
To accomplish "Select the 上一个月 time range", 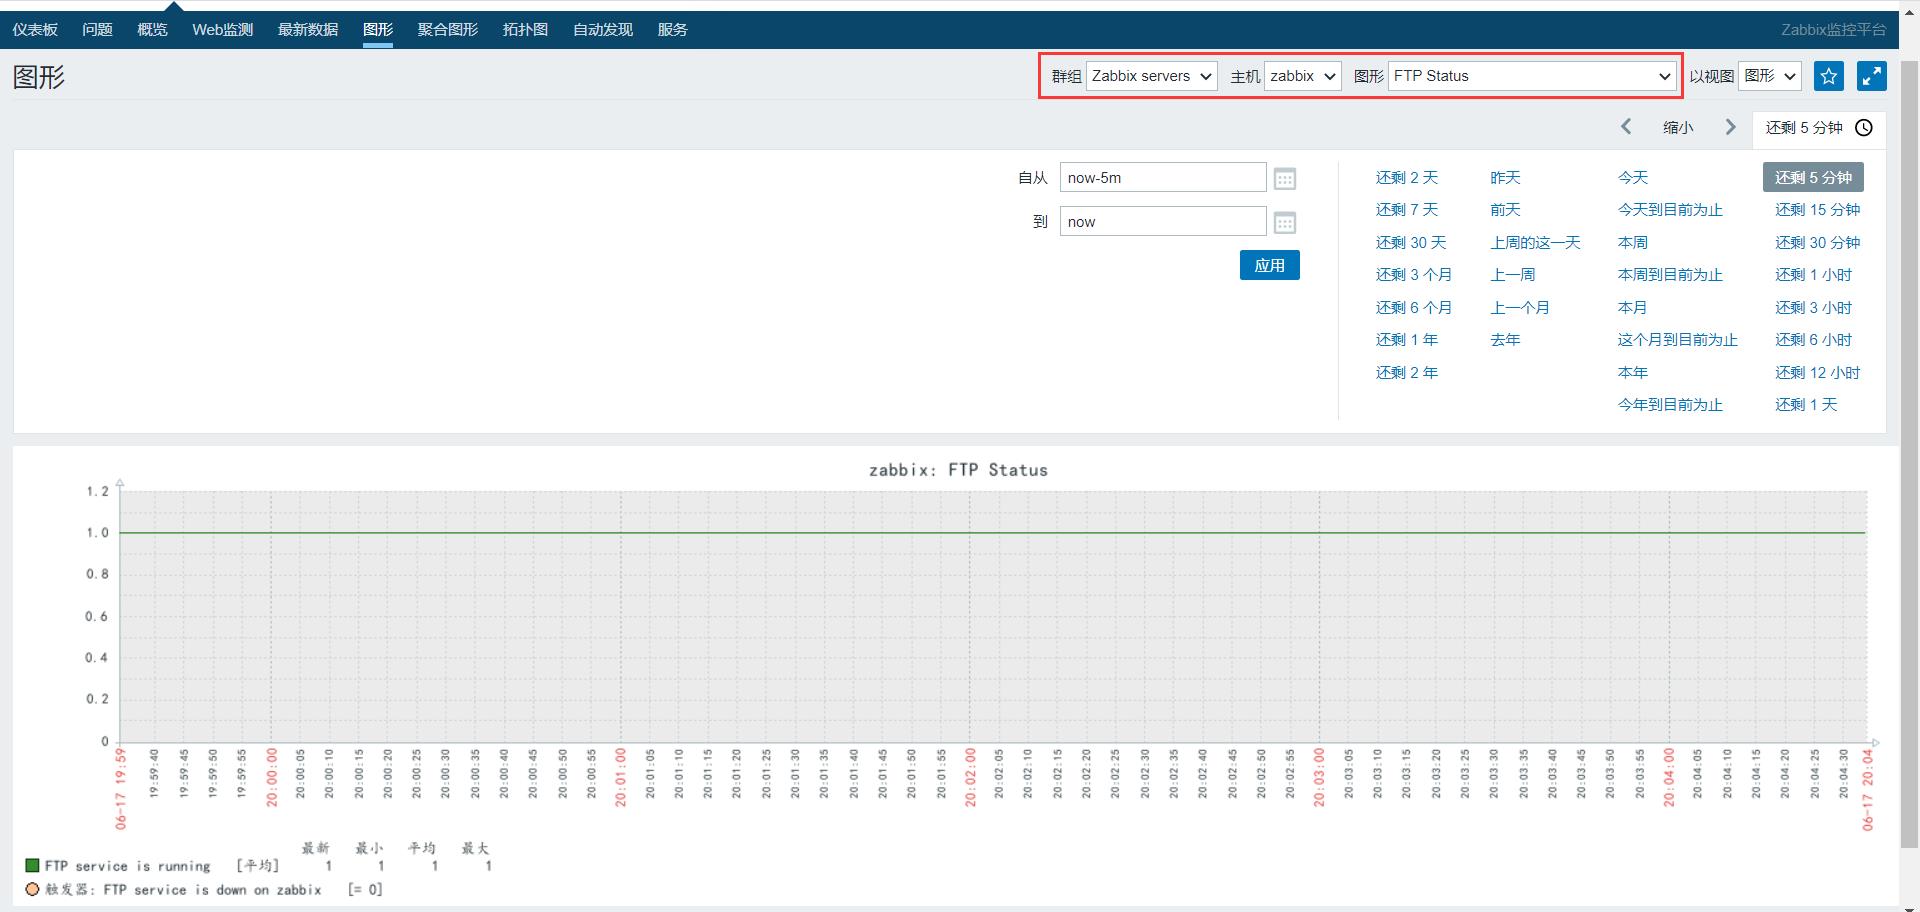I will coord(1520,308).
